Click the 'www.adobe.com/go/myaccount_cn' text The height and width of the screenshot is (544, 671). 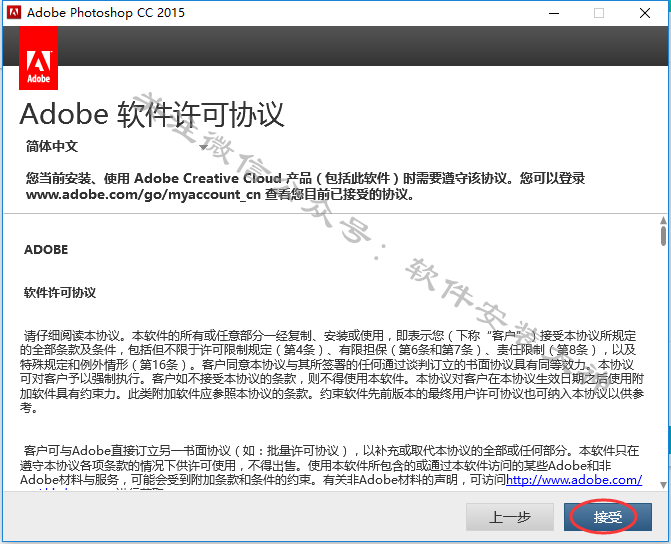click(x=143, y=194)
